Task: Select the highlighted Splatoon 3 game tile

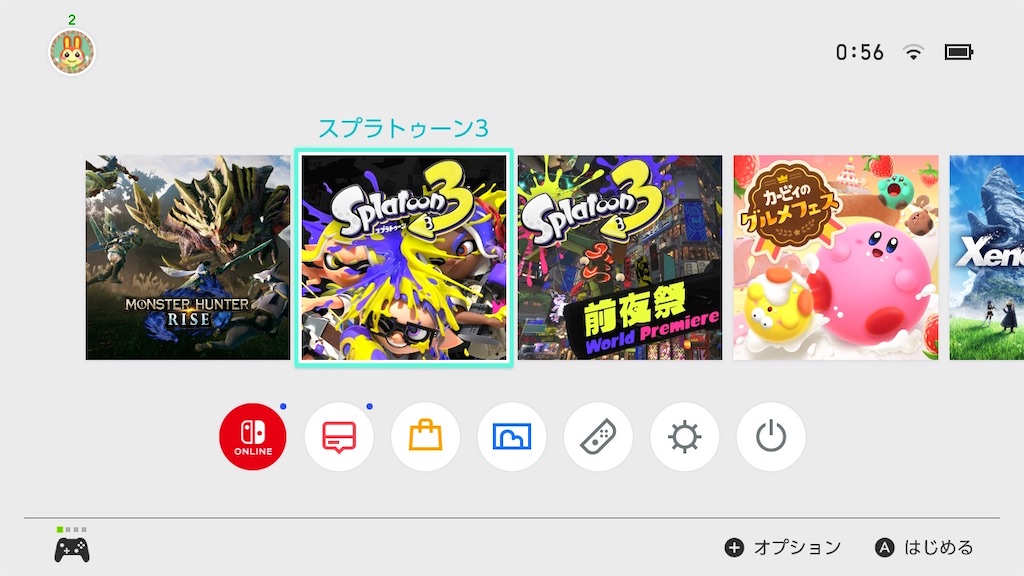Action: point(404,257)
